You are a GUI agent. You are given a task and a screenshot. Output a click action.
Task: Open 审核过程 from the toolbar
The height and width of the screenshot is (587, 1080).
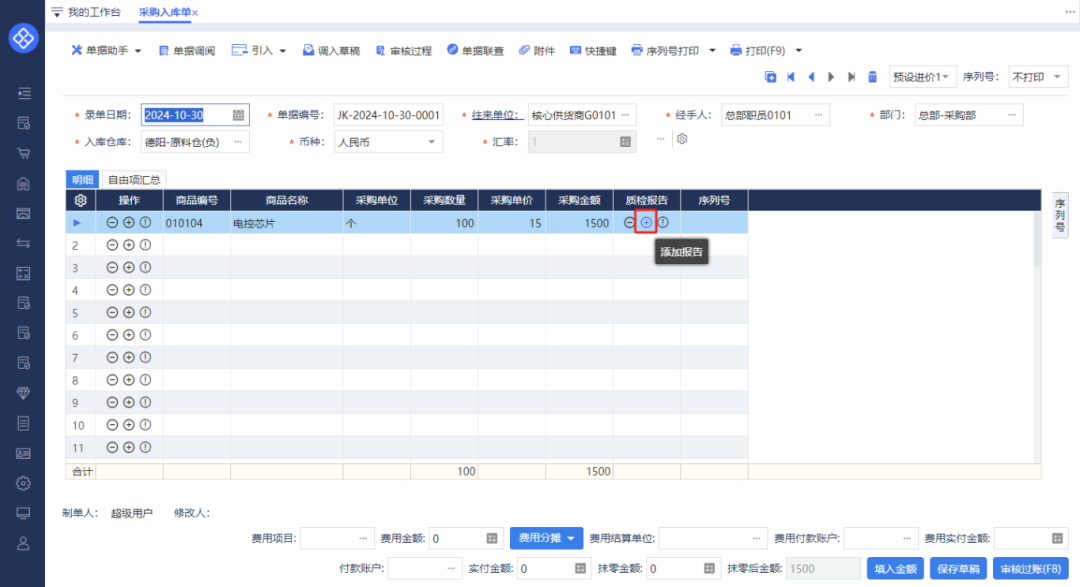[x=404, y=50]
